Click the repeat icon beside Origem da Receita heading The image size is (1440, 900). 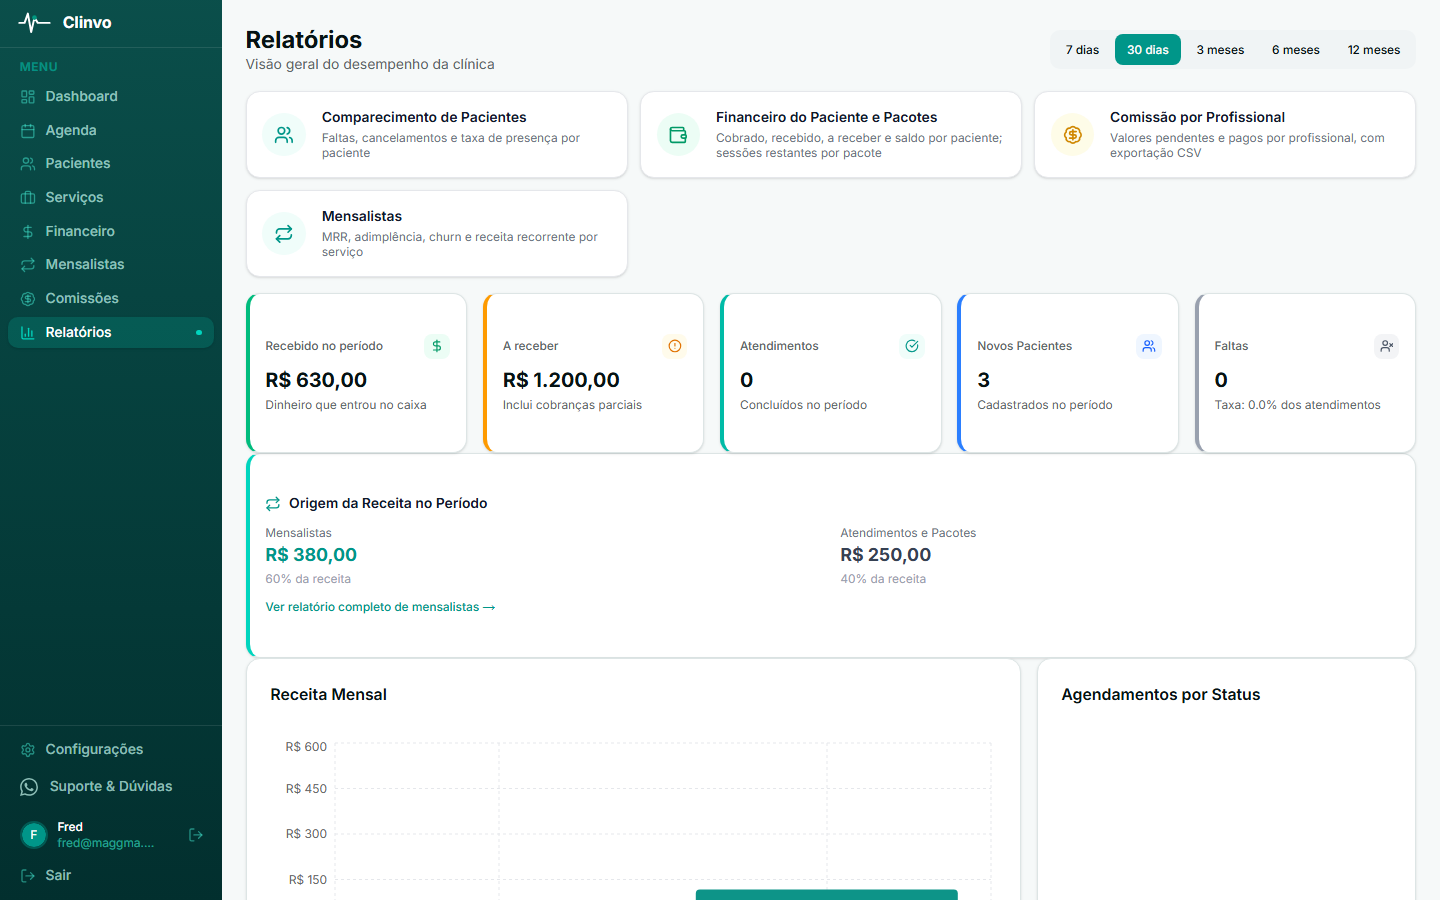273,504
